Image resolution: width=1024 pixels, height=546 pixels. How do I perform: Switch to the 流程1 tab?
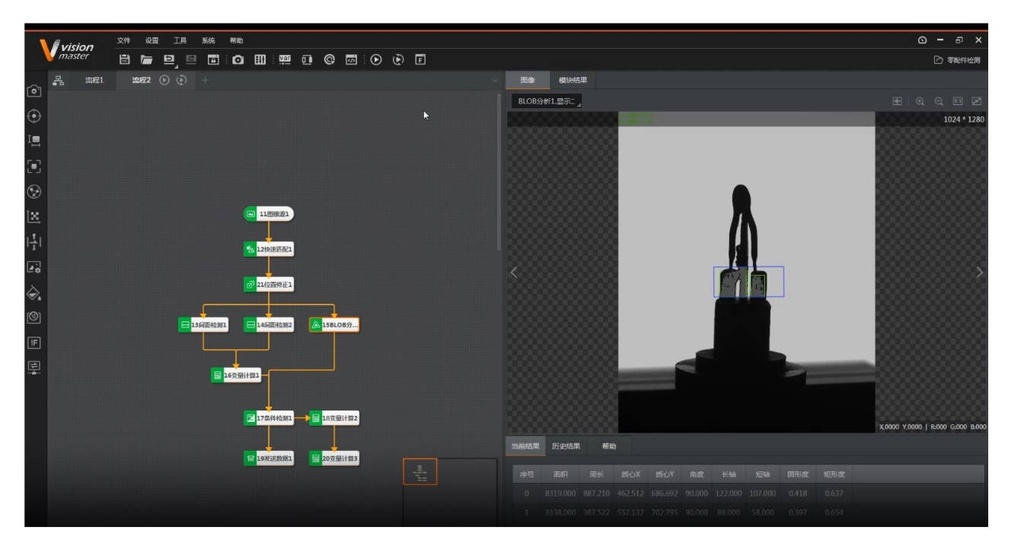(94, 80)
